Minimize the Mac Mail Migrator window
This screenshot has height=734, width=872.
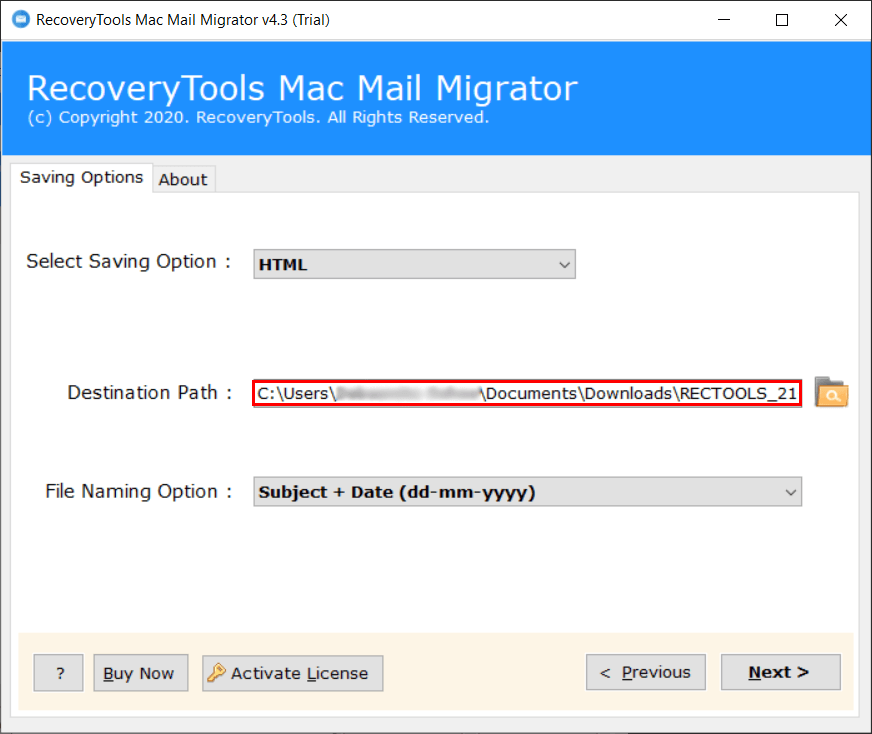click(724, 20)
